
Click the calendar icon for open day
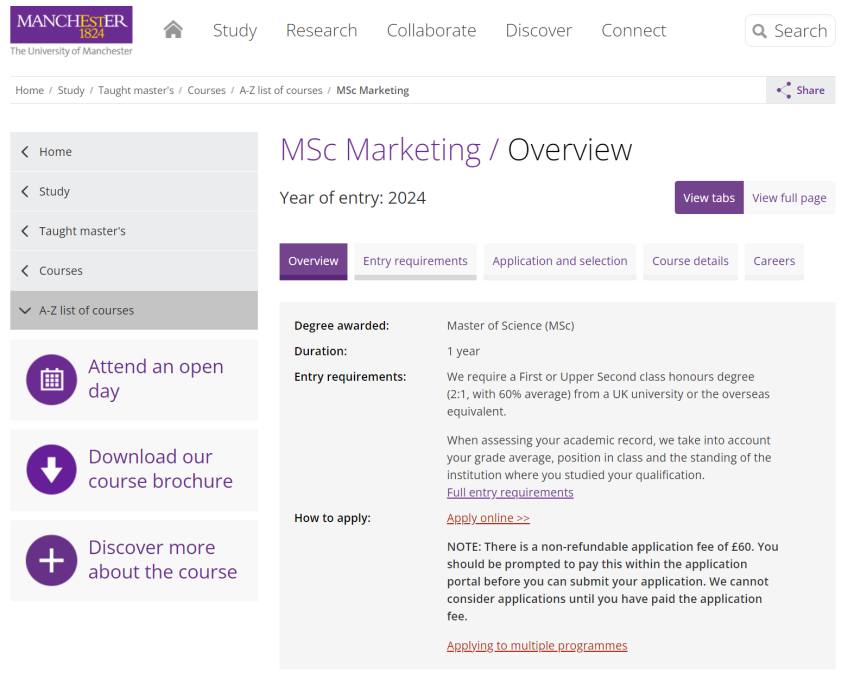coord(51,380)
